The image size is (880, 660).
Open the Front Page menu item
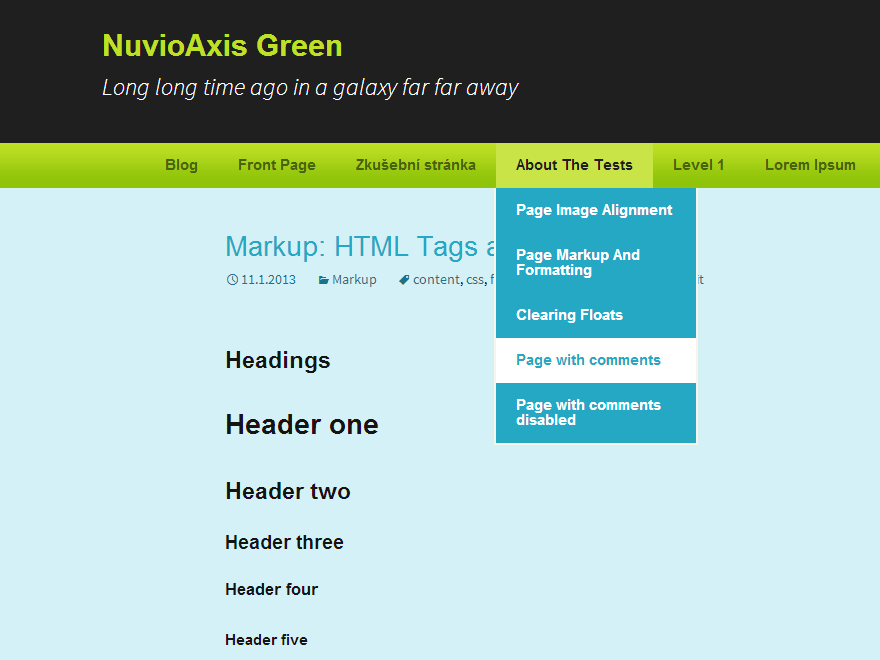276,165
